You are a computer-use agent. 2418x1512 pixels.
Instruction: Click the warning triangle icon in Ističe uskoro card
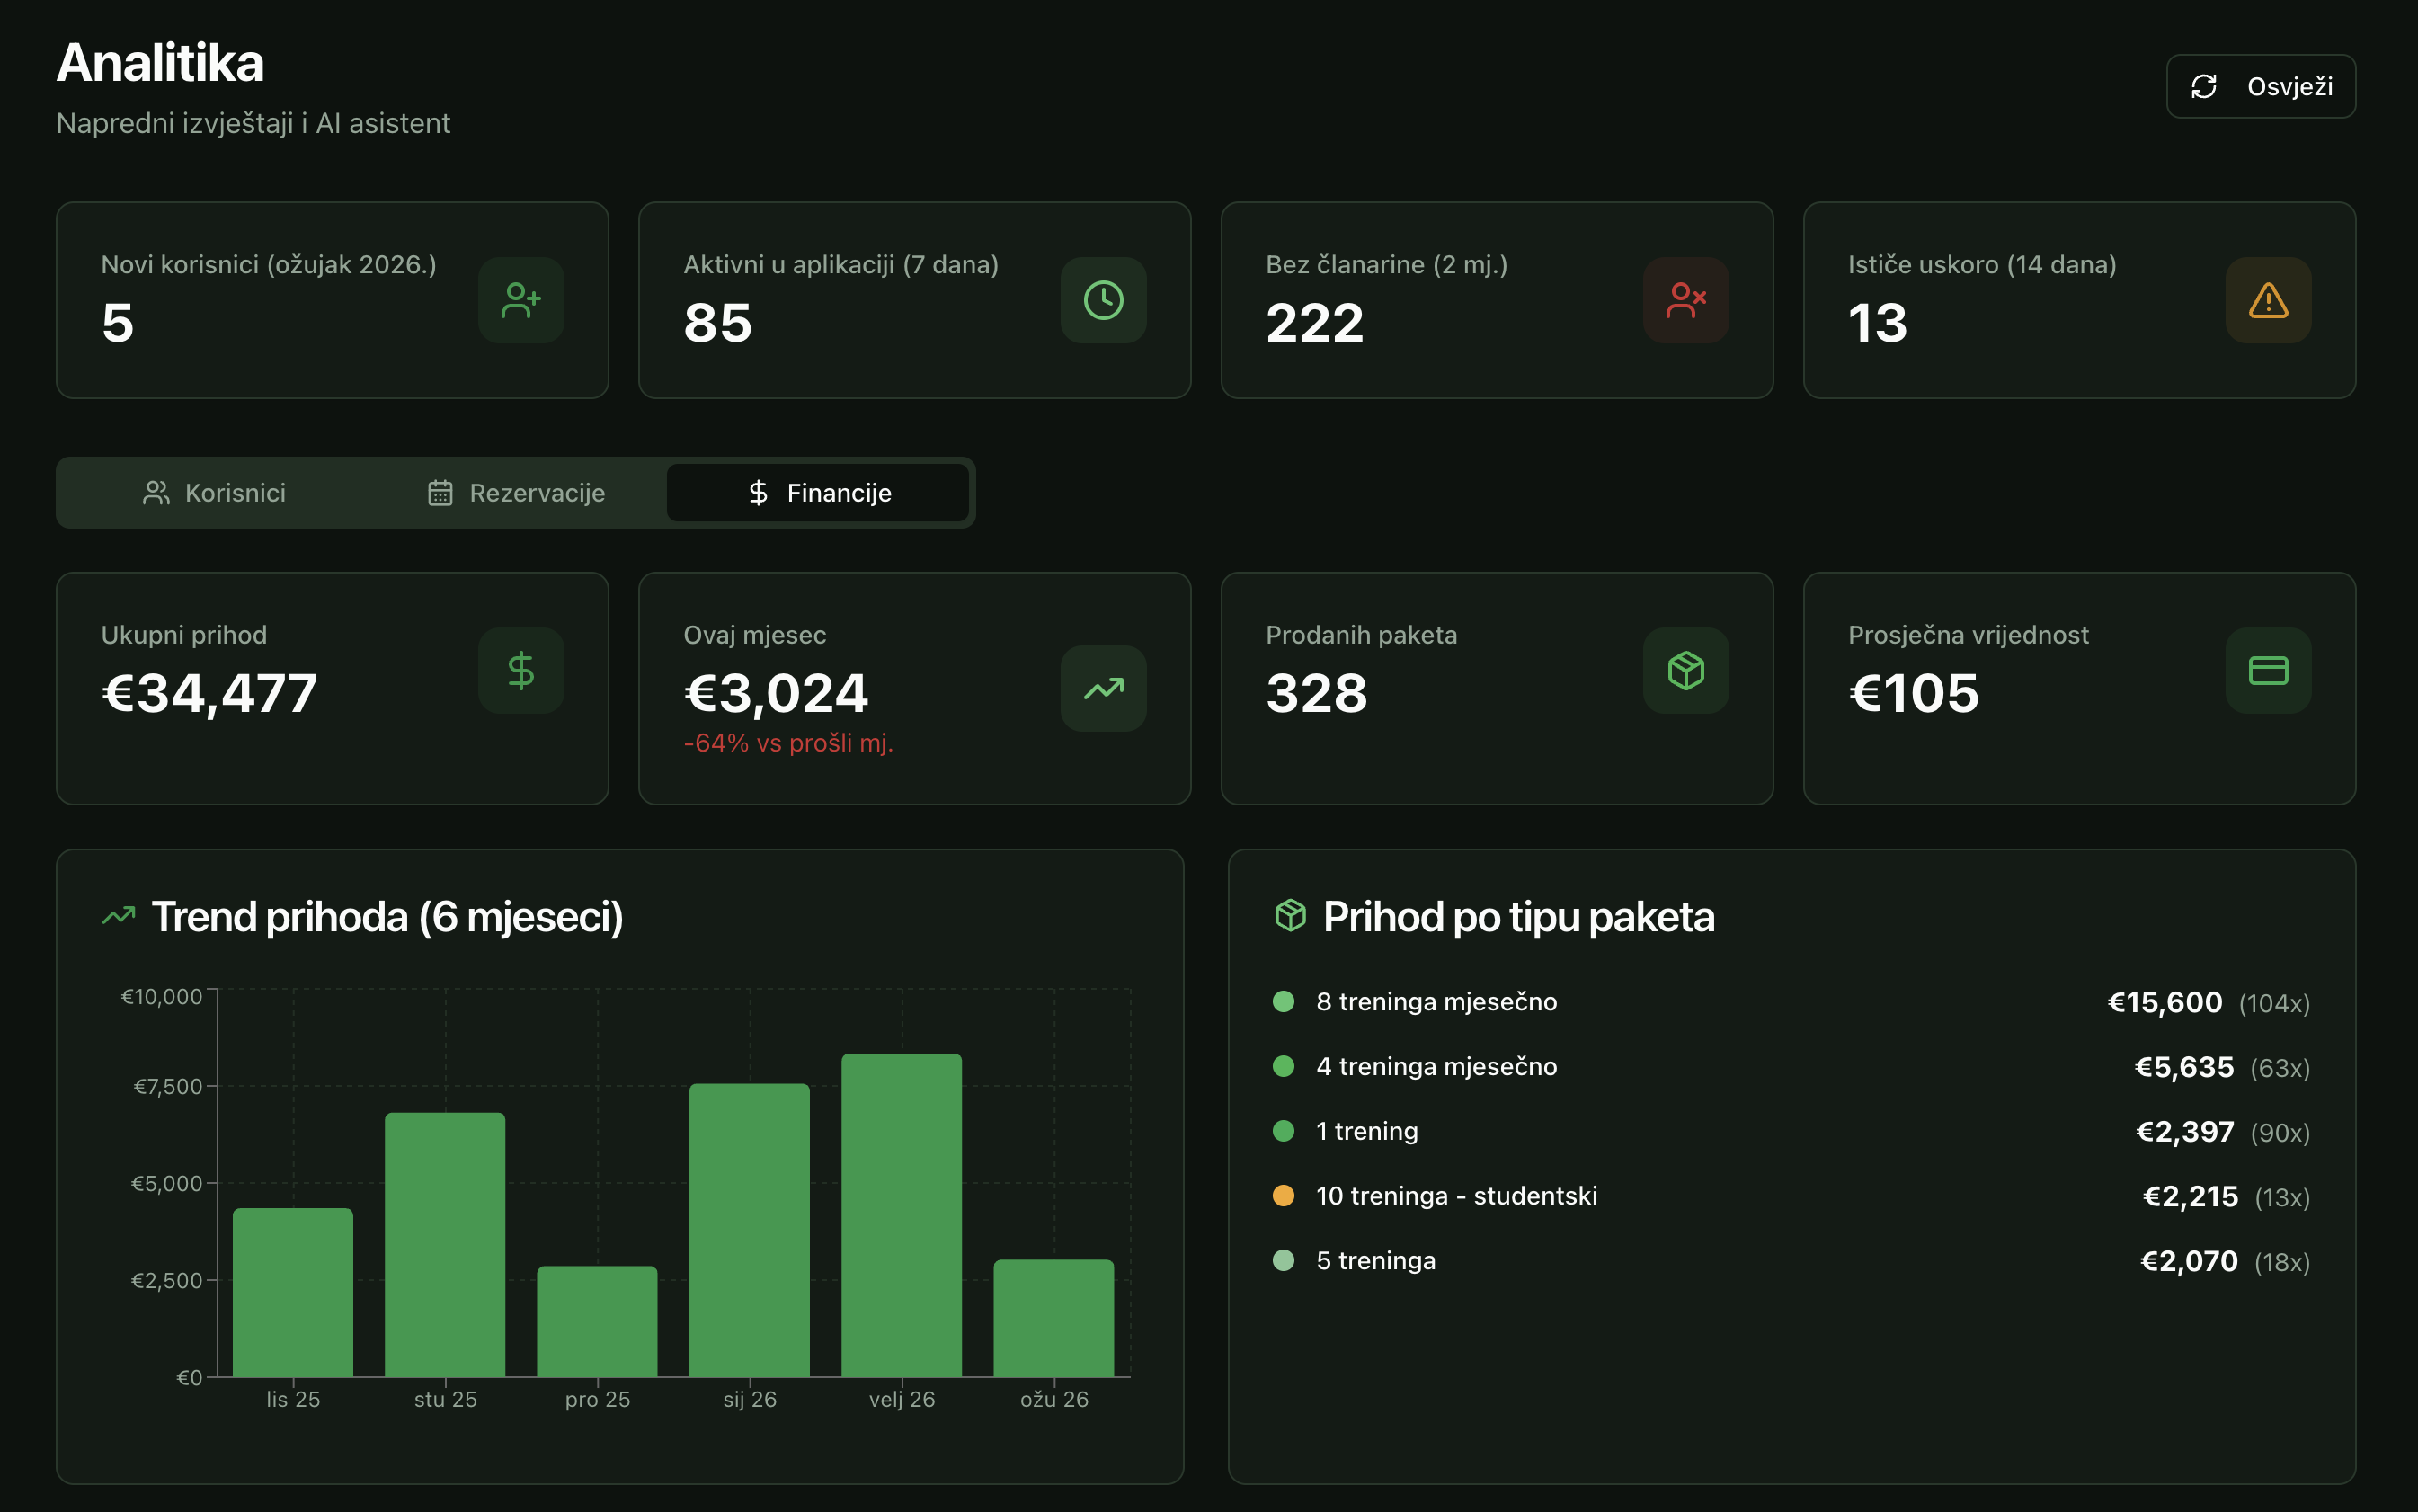click(2267, 300)
